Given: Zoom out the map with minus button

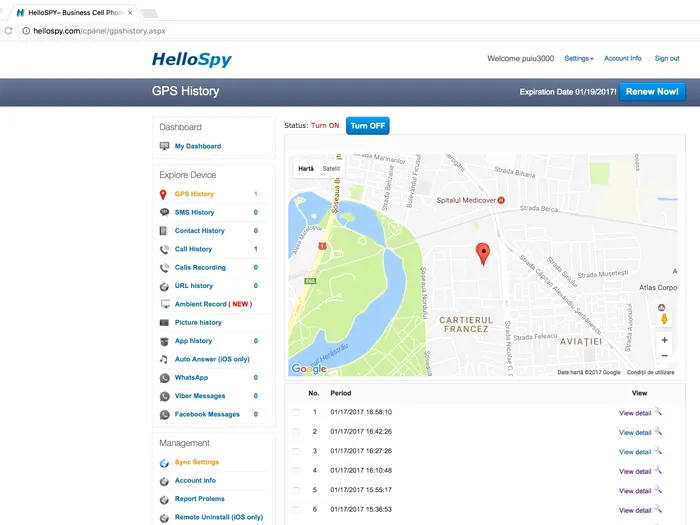Looking at the screenshot, I should point(664,356).
